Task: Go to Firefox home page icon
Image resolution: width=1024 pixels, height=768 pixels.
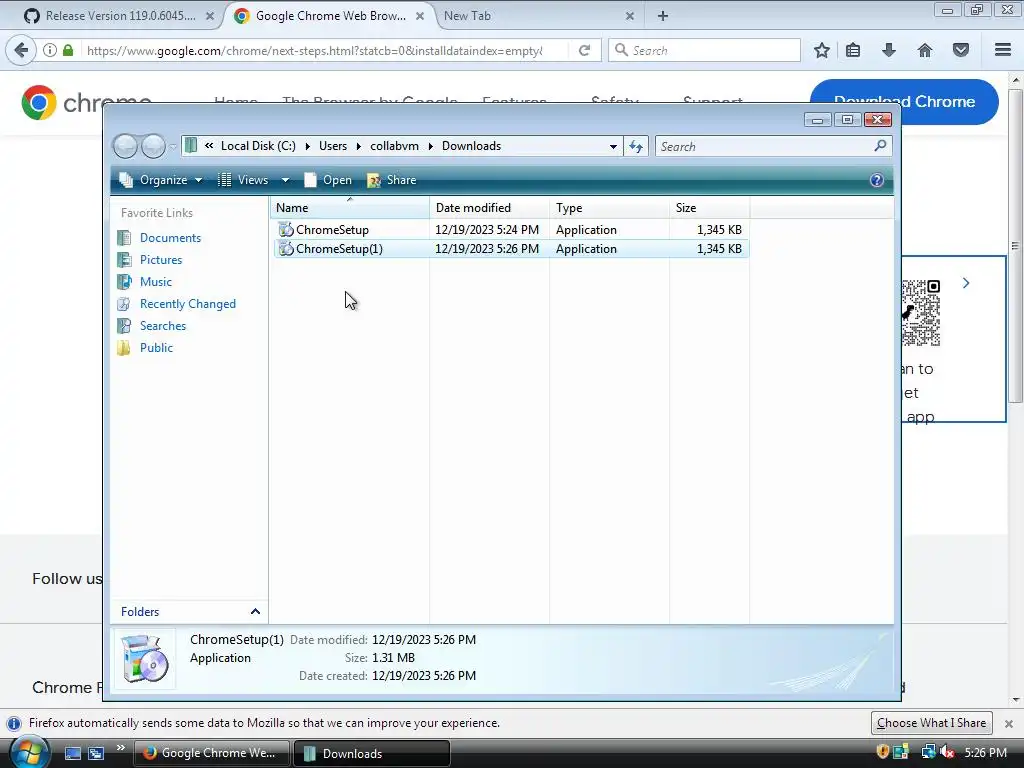Action: coord(925,50)
